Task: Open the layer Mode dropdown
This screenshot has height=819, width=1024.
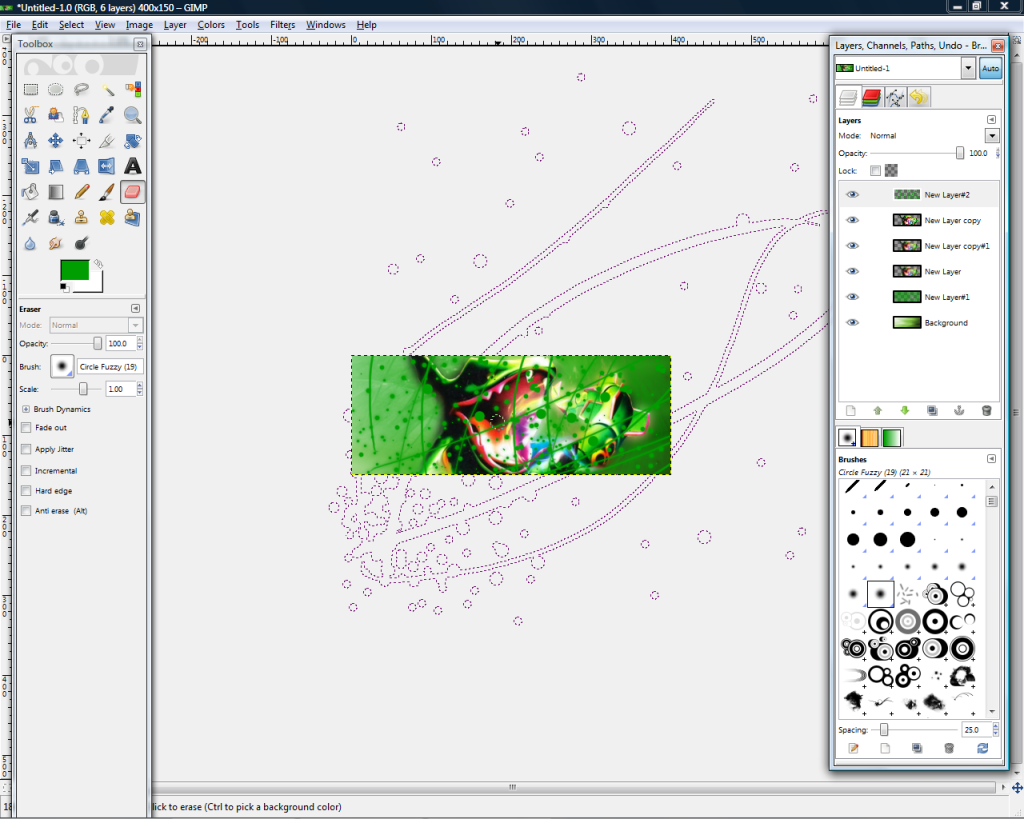Action: click(992, 136)
